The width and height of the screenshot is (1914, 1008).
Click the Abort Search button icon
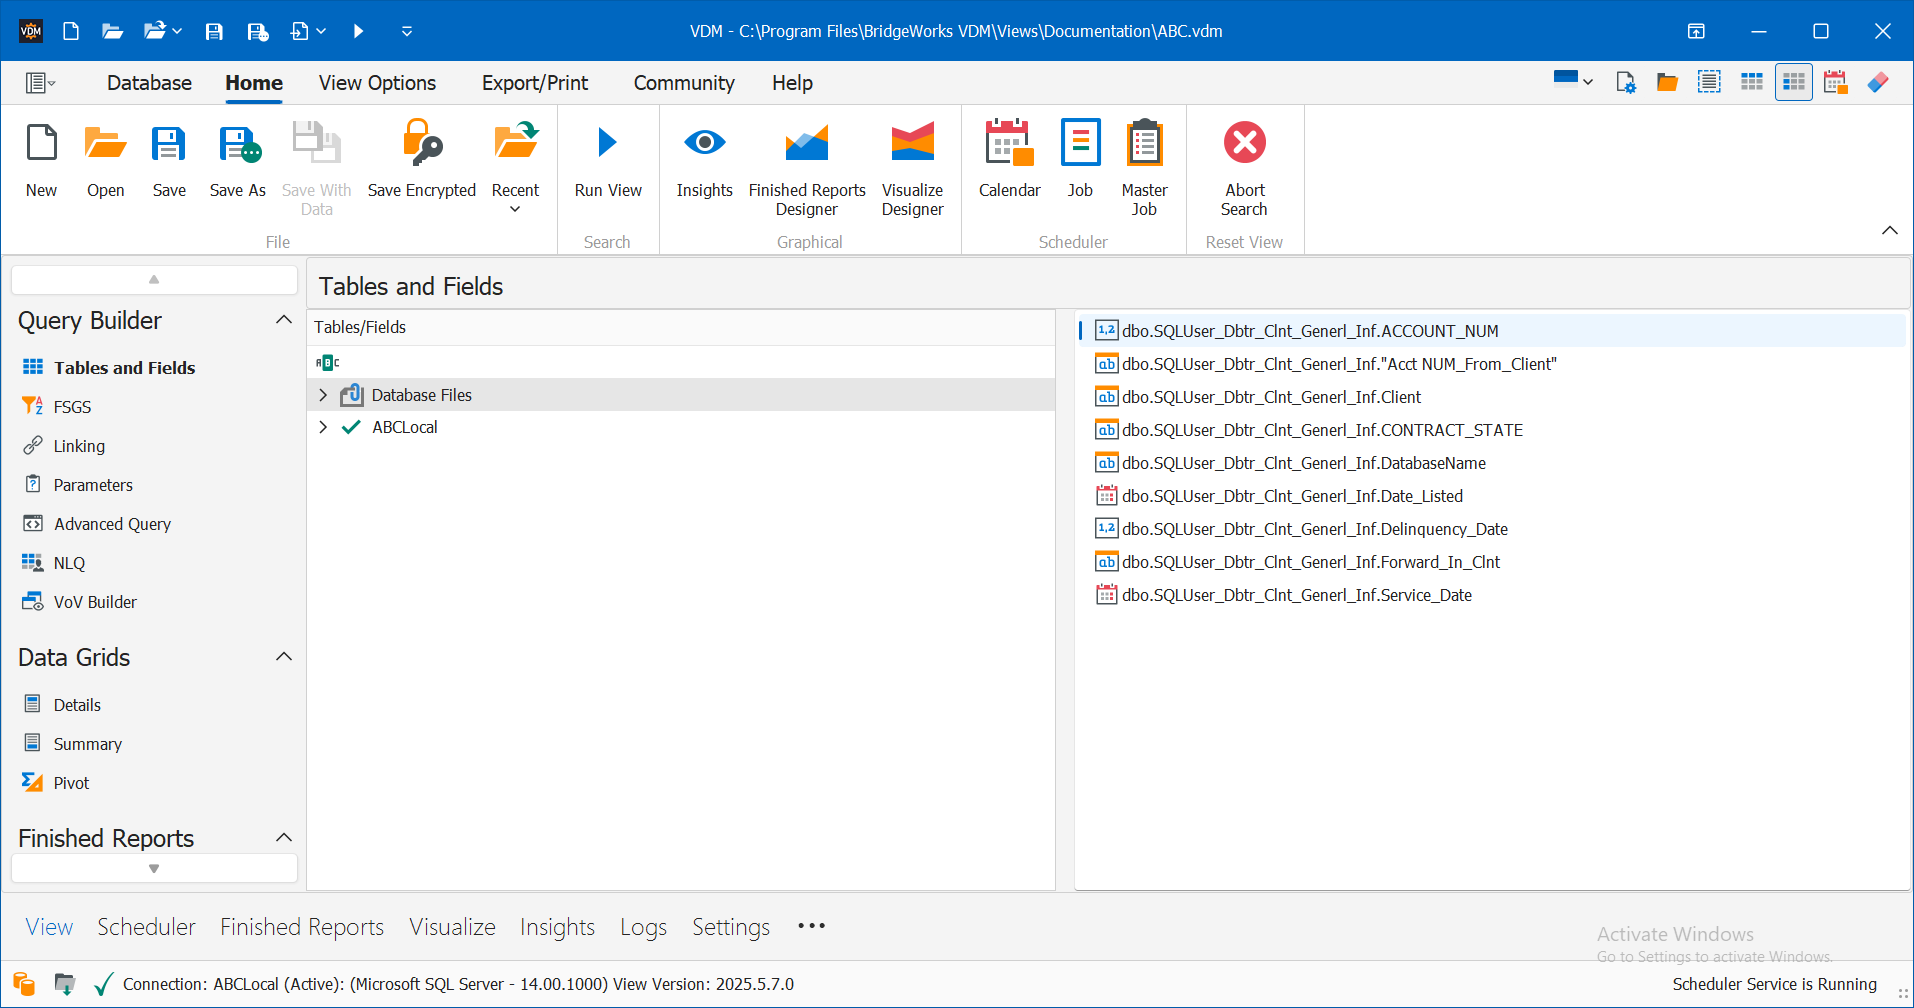click(1243, 142)
